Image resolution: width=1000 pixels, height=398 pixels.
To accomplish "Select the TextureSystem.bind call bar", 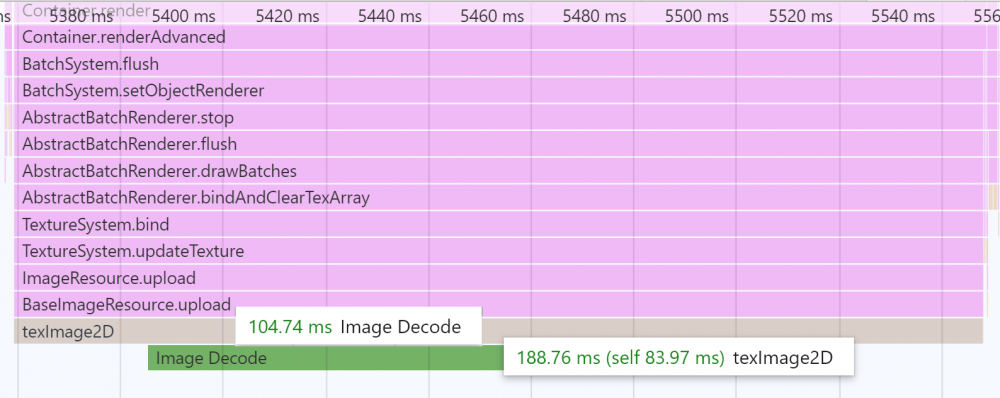I will click(499, 225).
